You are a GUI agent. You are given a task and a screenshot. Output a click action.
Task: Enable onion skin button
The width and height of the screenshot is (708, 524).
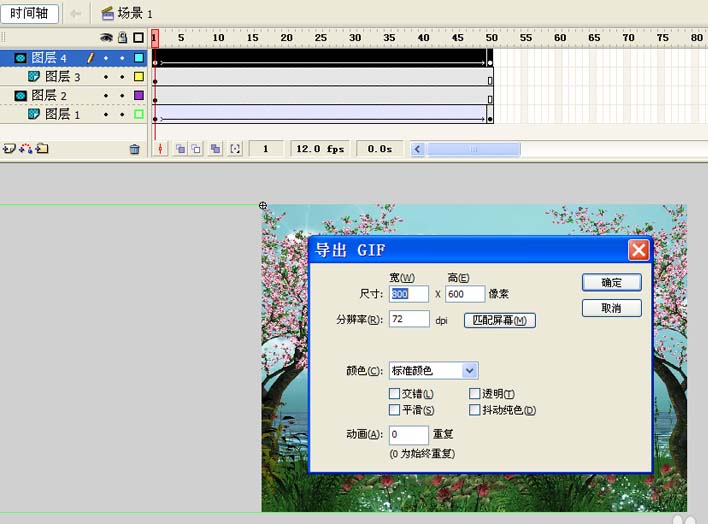point(180,149)
